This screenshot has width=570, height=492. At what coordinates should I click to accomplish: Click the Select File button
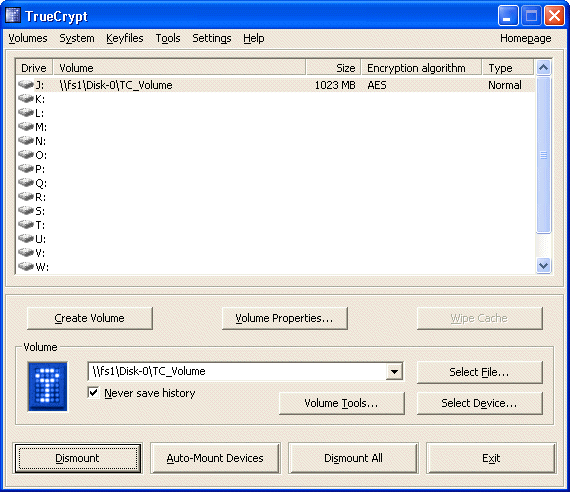[479, 372]
